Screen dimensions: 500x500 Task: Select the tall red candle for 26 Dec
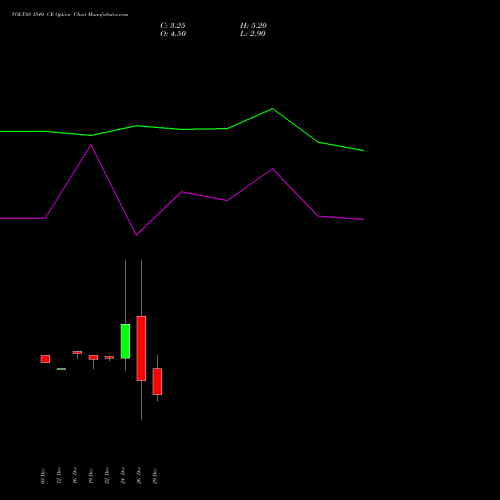[x=141, y=348]
